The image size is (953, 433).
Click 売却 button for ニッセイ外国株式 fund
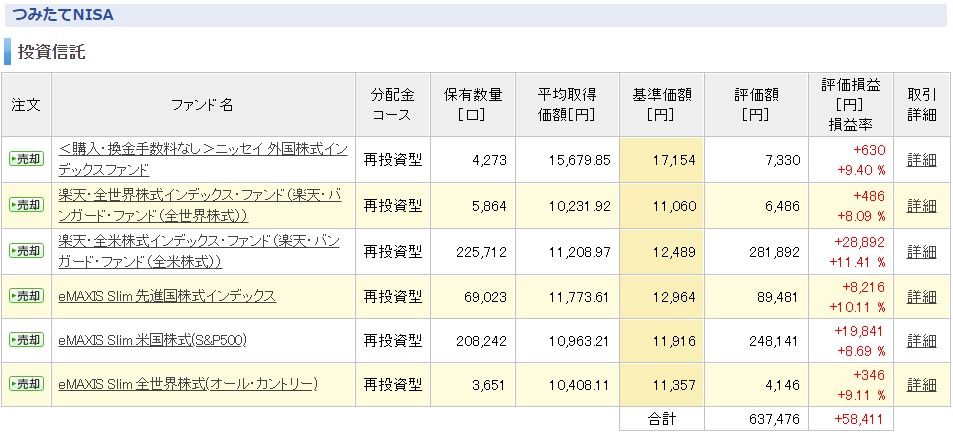(x=26, y=159)
